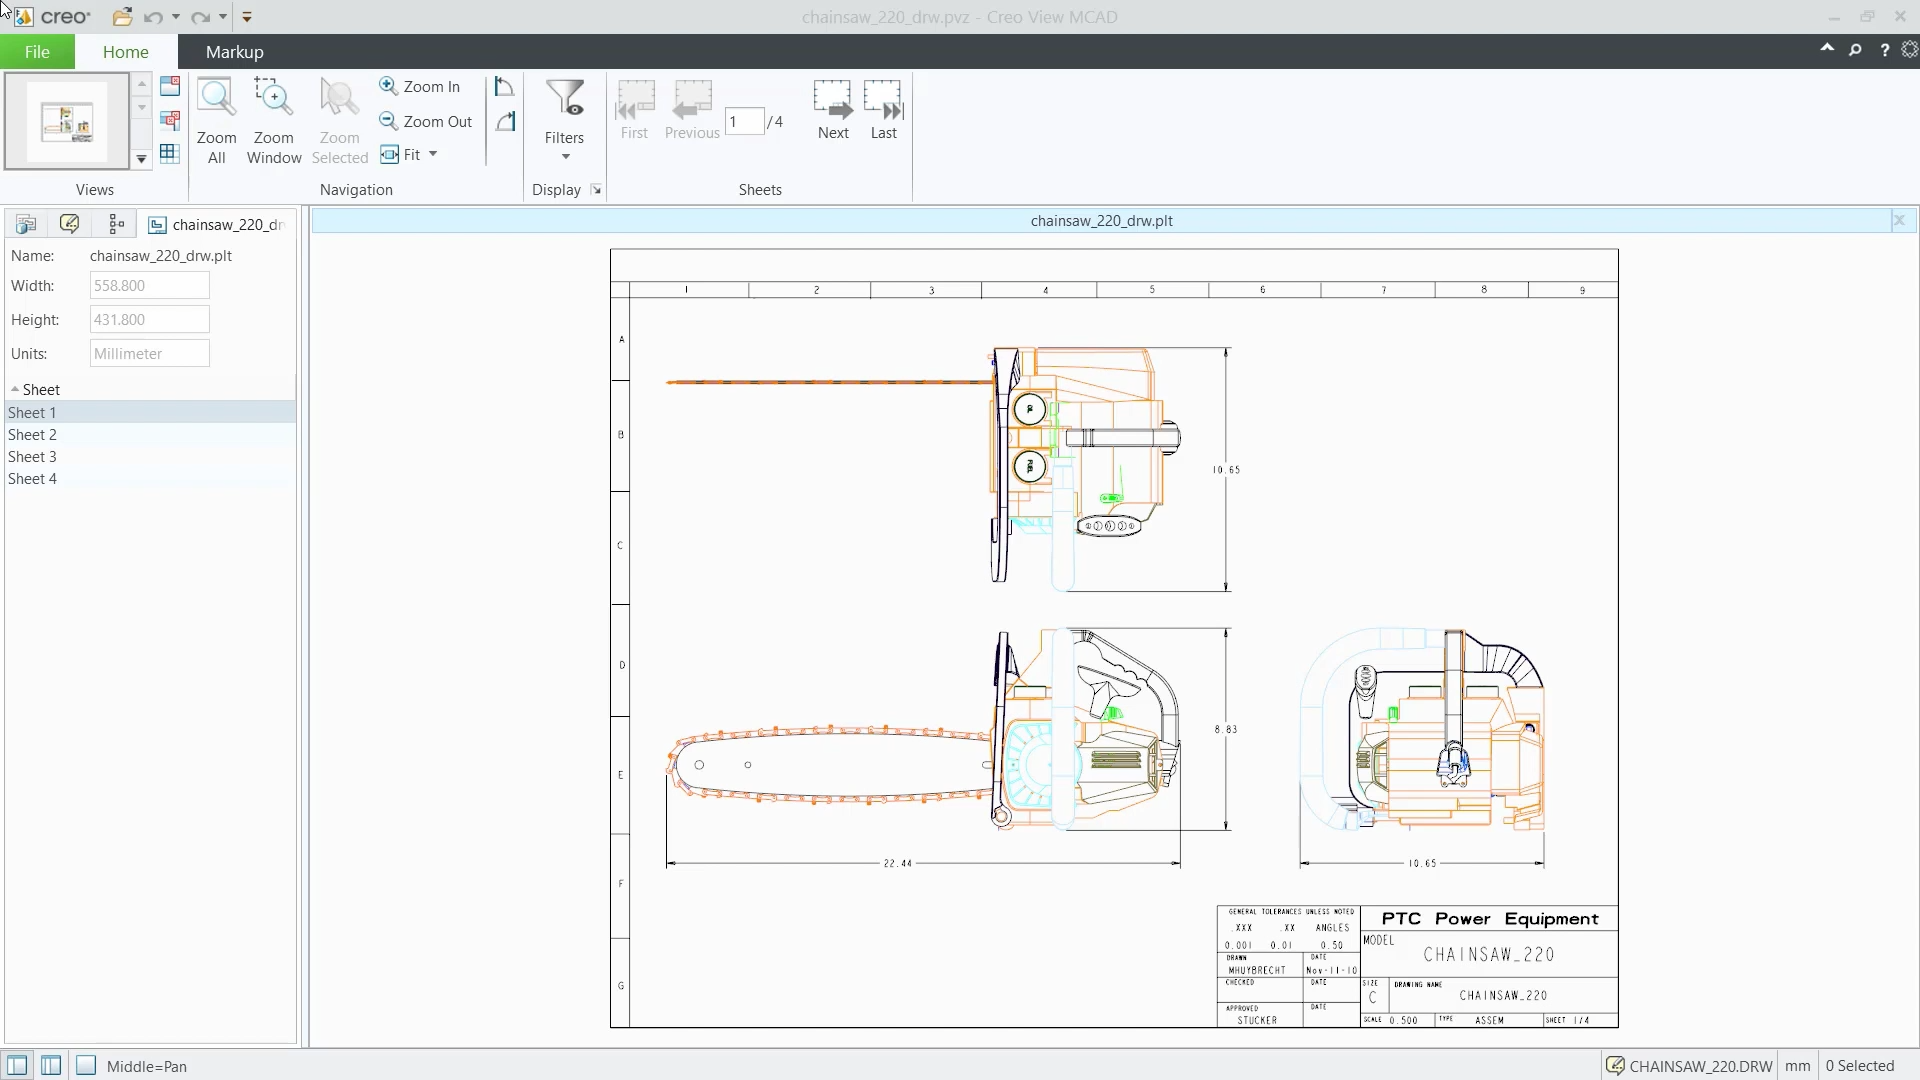Open the structure panel tab icon
The image size is (1920, 1080).
(x=26, y=224)
